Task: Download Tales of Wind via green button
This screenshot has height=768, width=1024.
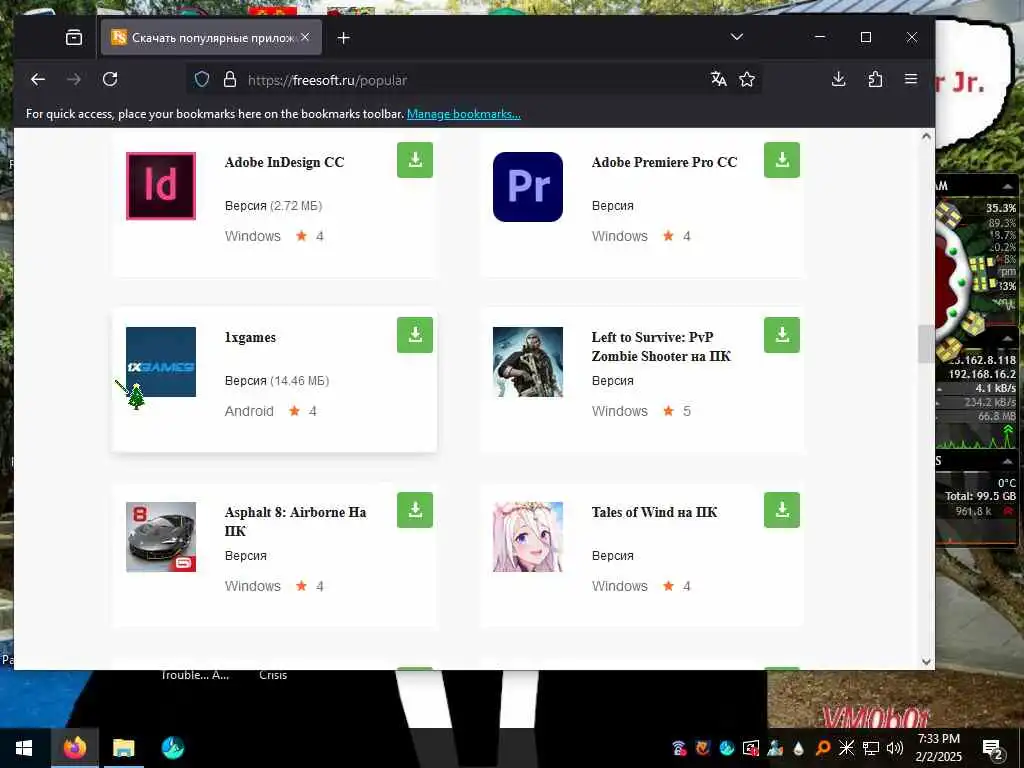Action: click(x=782, y=510)
